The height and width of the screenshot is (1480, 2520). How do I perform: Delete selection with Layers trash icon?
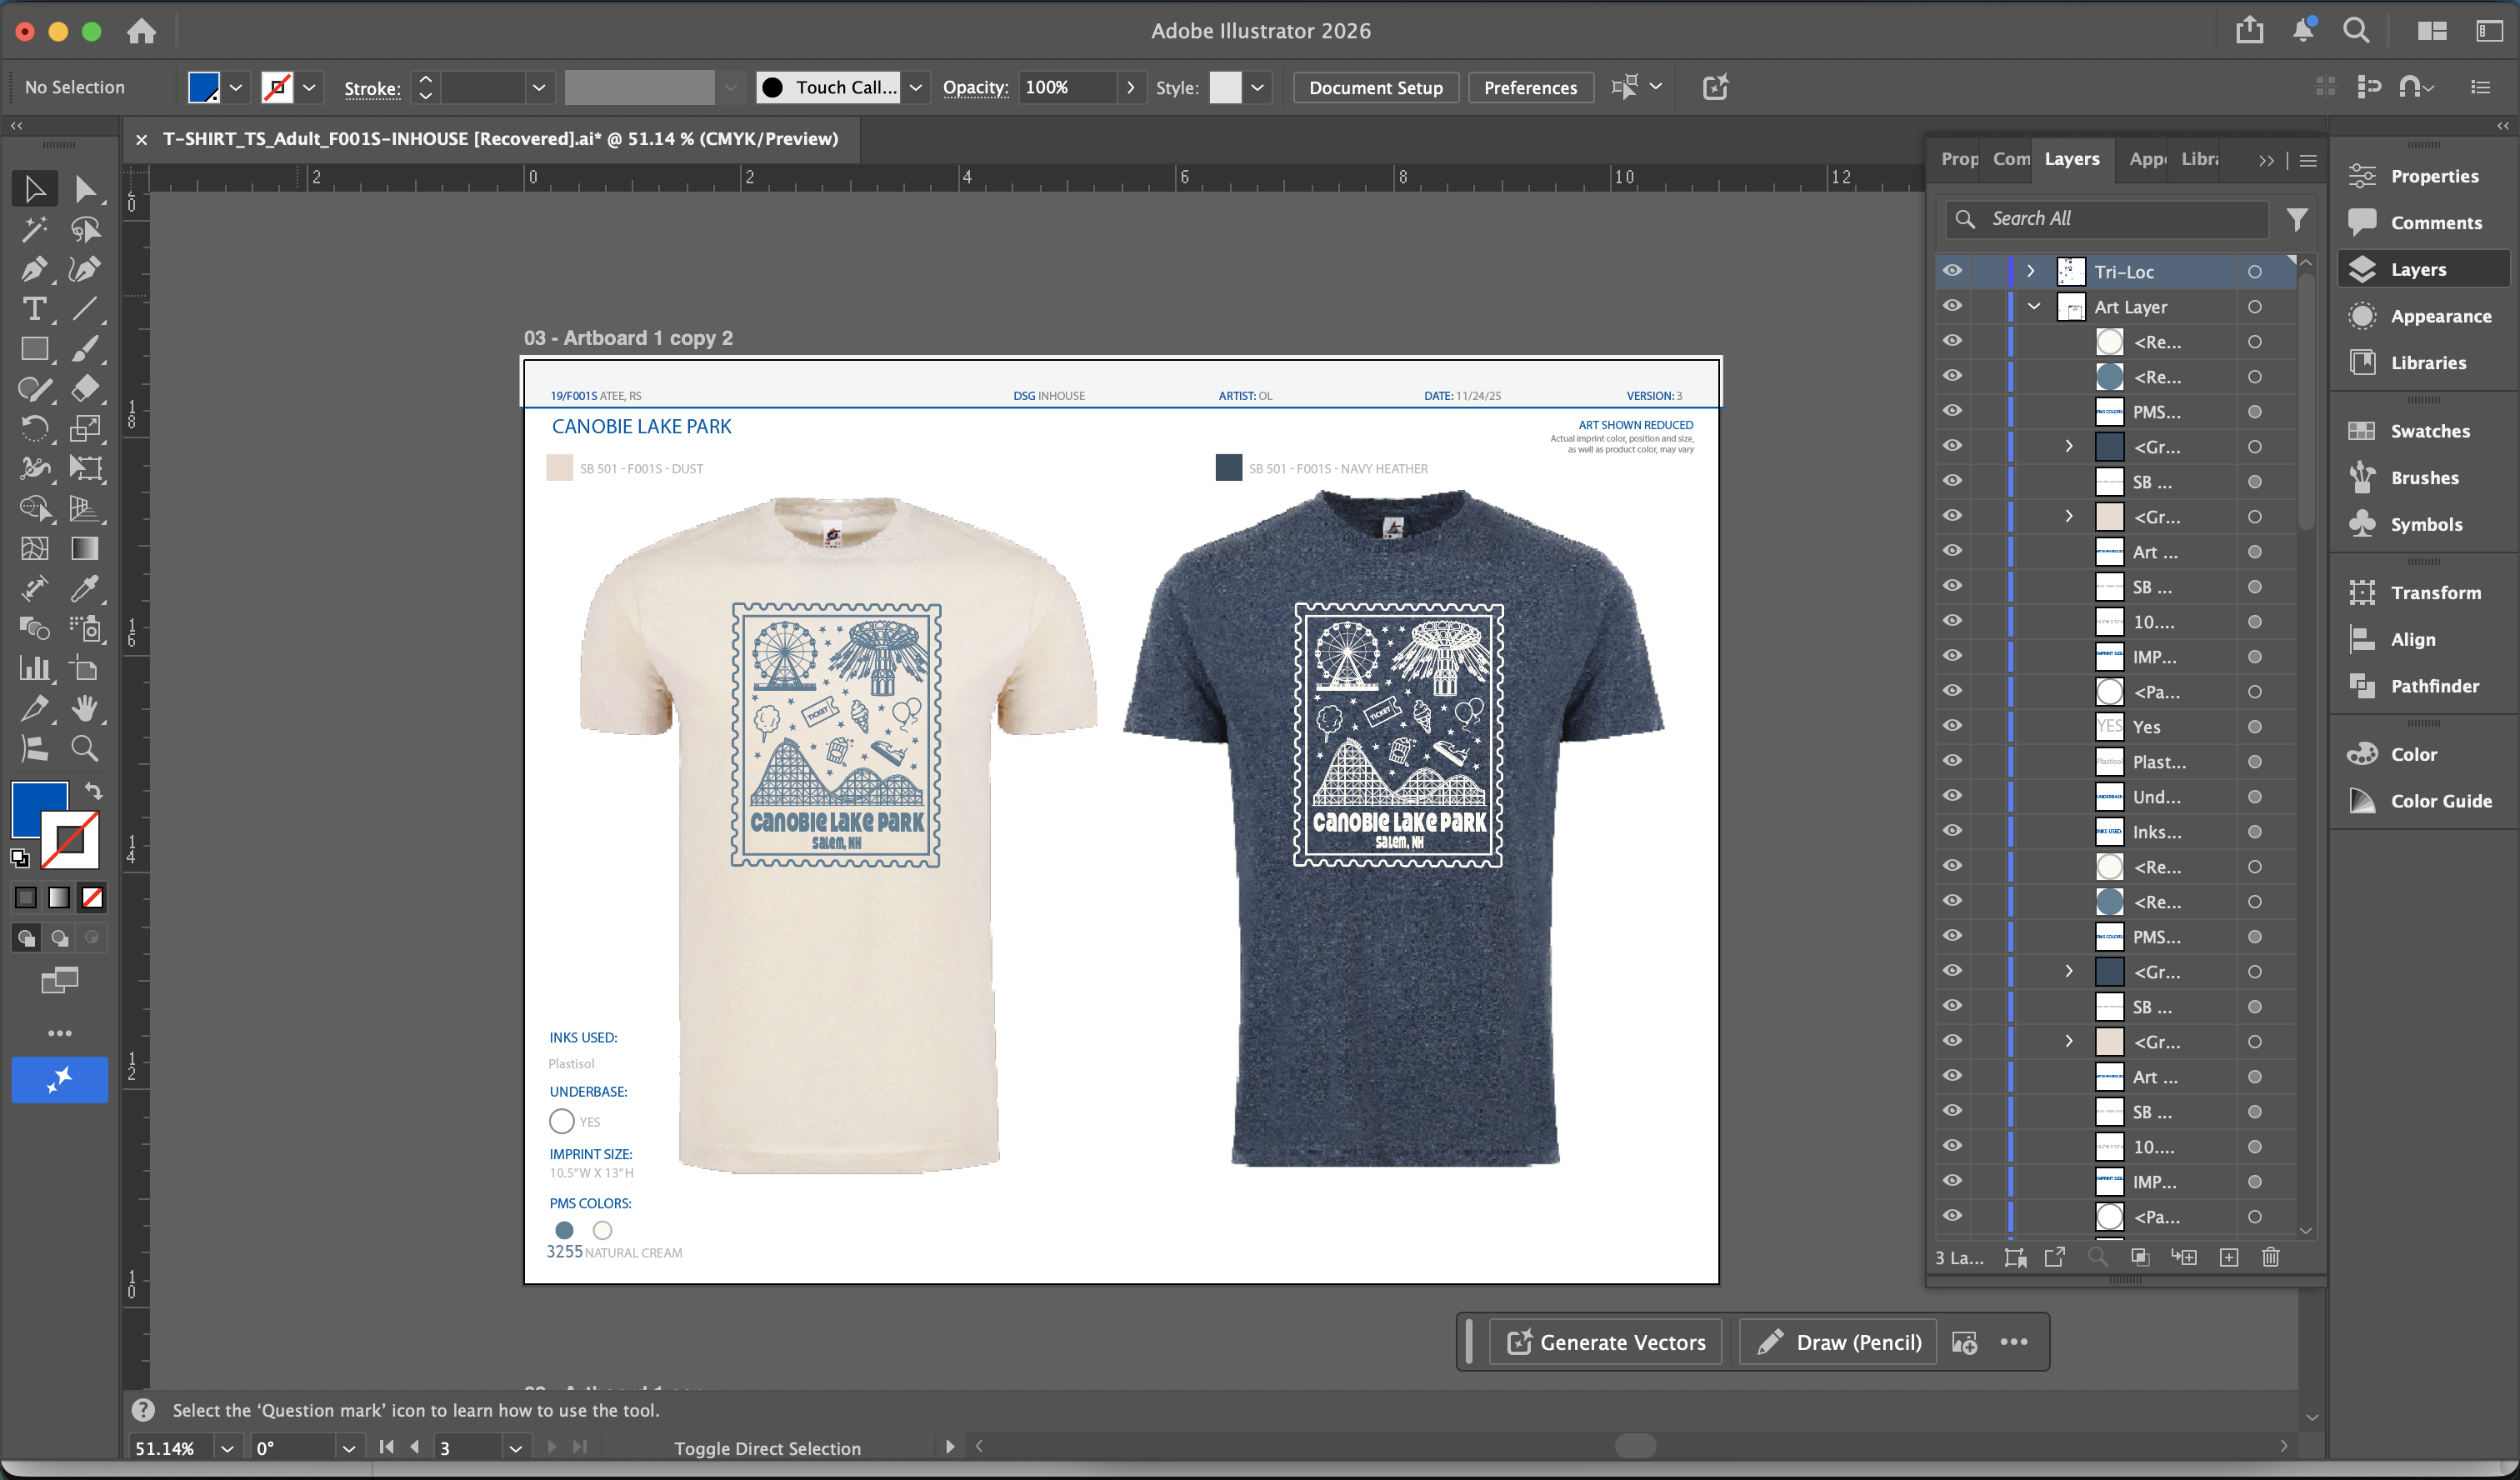tap(2270, 1257)
